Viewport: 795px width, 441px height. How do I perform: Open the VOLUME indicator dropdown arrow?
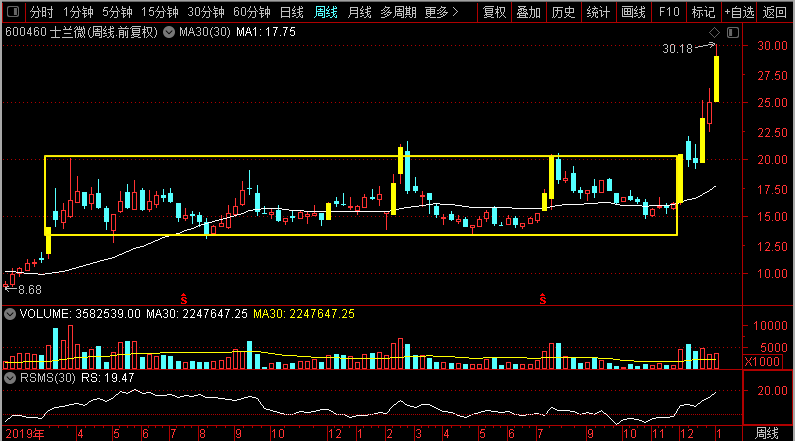[x=10, y=314]
